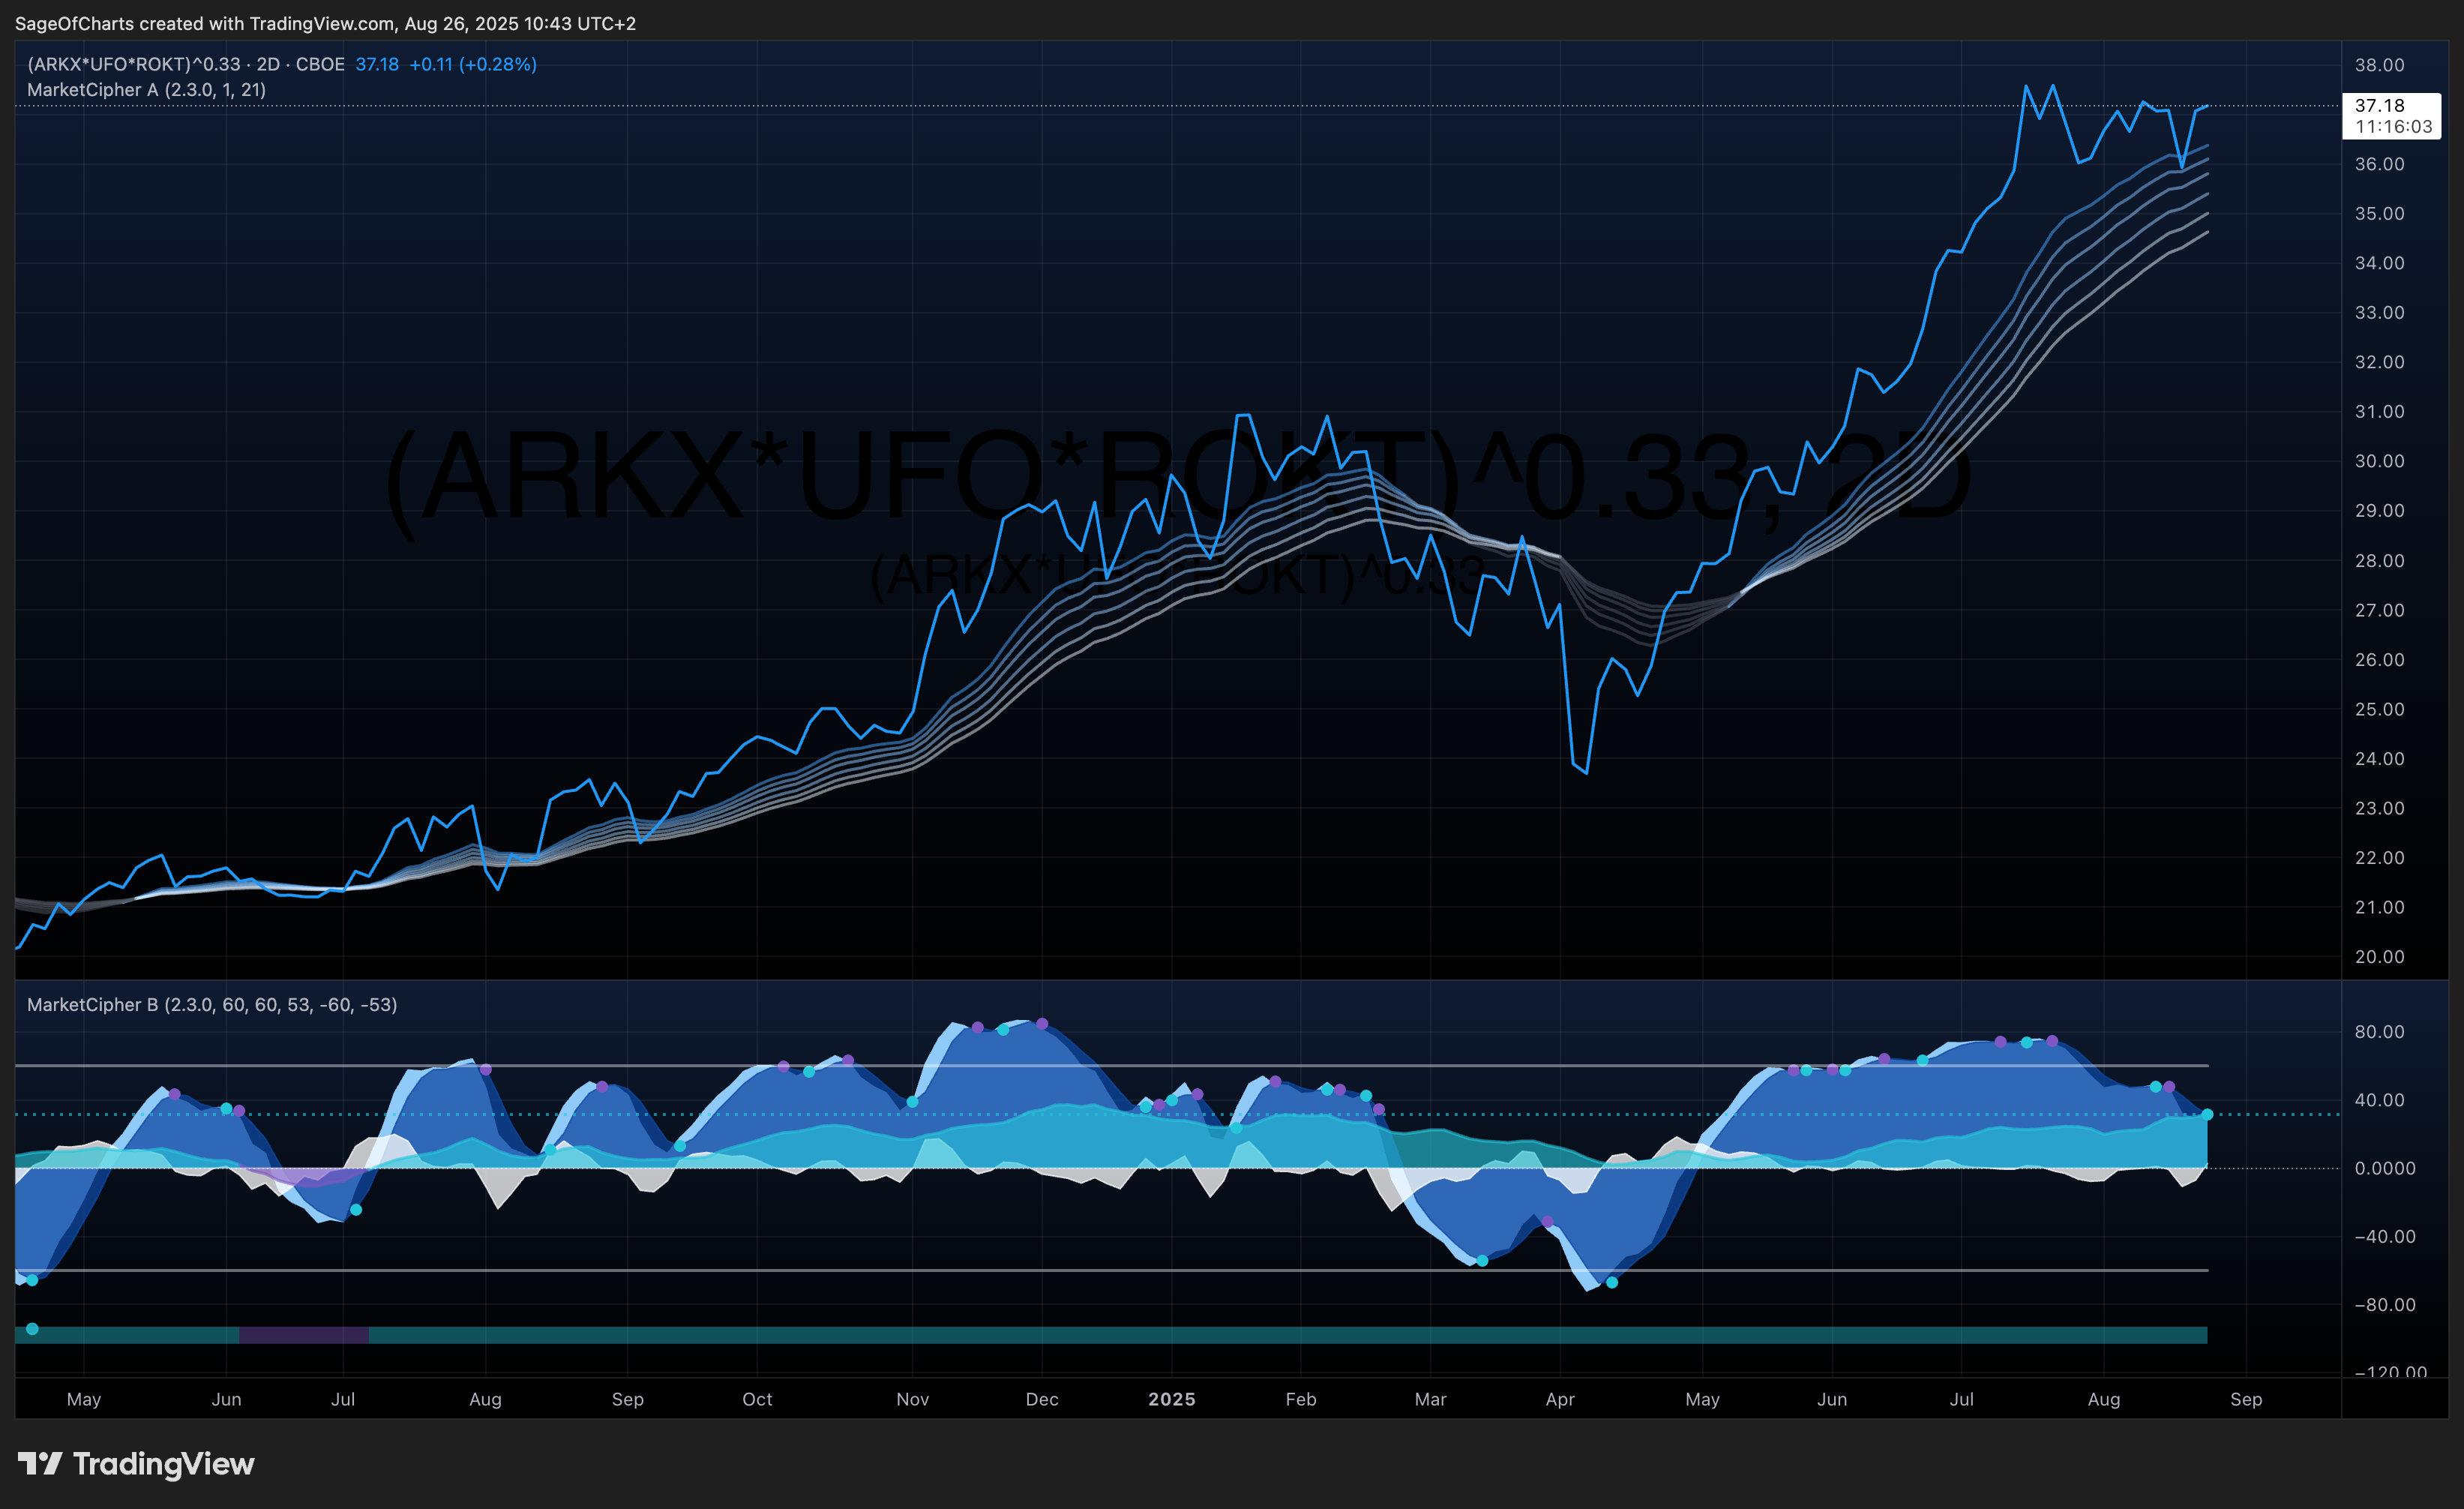Image resolution: width=2464 pixels, height=1509 pixels.
Task: Click the 40.00 oscillator axis label
Action: point(2379,1100)
